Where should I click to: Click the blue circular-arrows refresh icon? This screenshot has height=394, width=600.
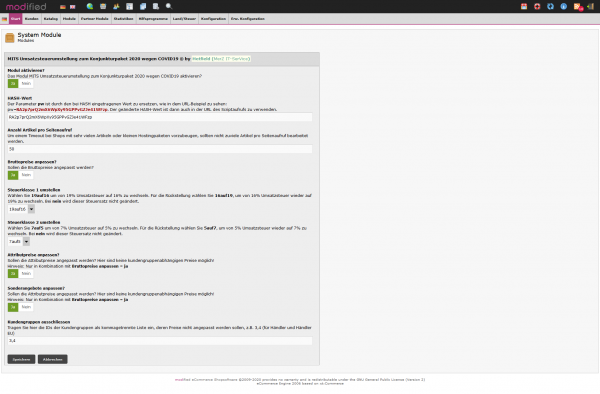pyautogui.click(x=550, y=6)
